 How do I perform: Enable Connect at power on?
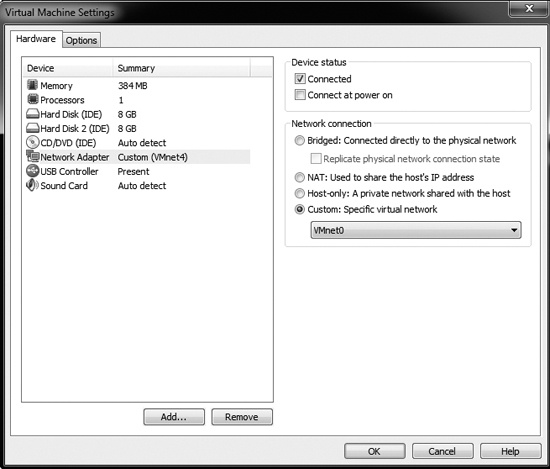[x=300, y=95]
